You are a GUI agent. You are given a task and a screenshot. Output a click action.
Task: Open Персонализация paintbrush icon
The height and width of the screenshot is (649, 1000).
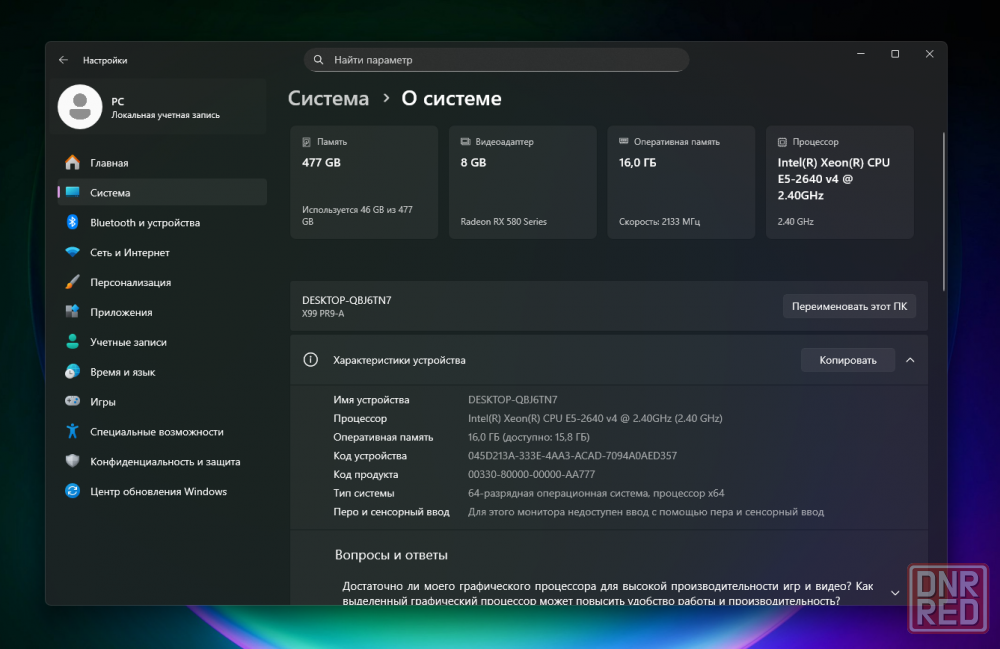pos(72,283)
